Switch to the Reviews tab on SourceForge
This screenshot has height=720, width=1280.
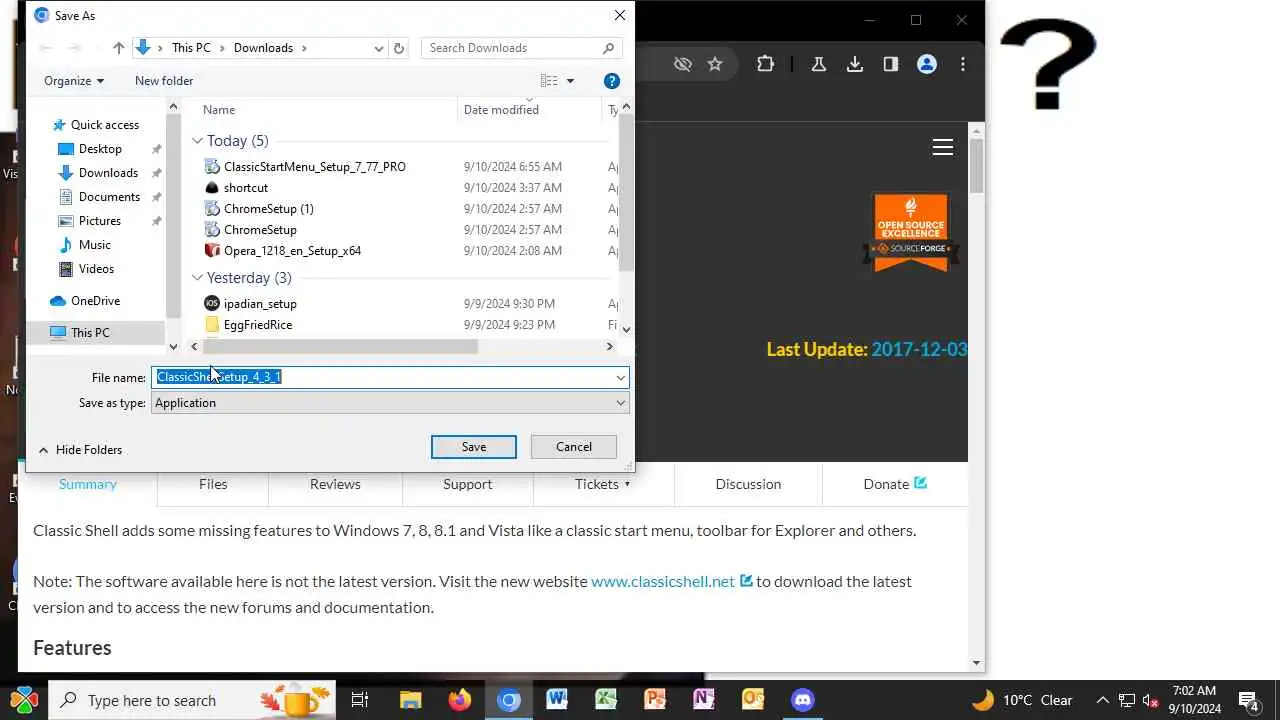[x=335, y=484]
